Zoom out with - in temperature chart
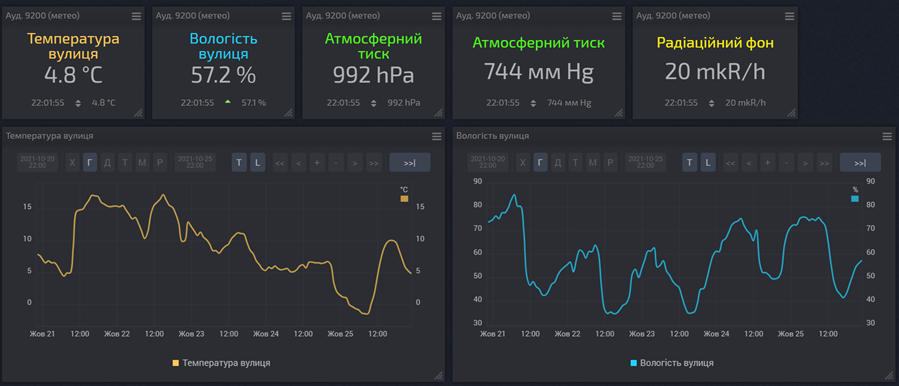Screen dimensions: 899x386 336,163
